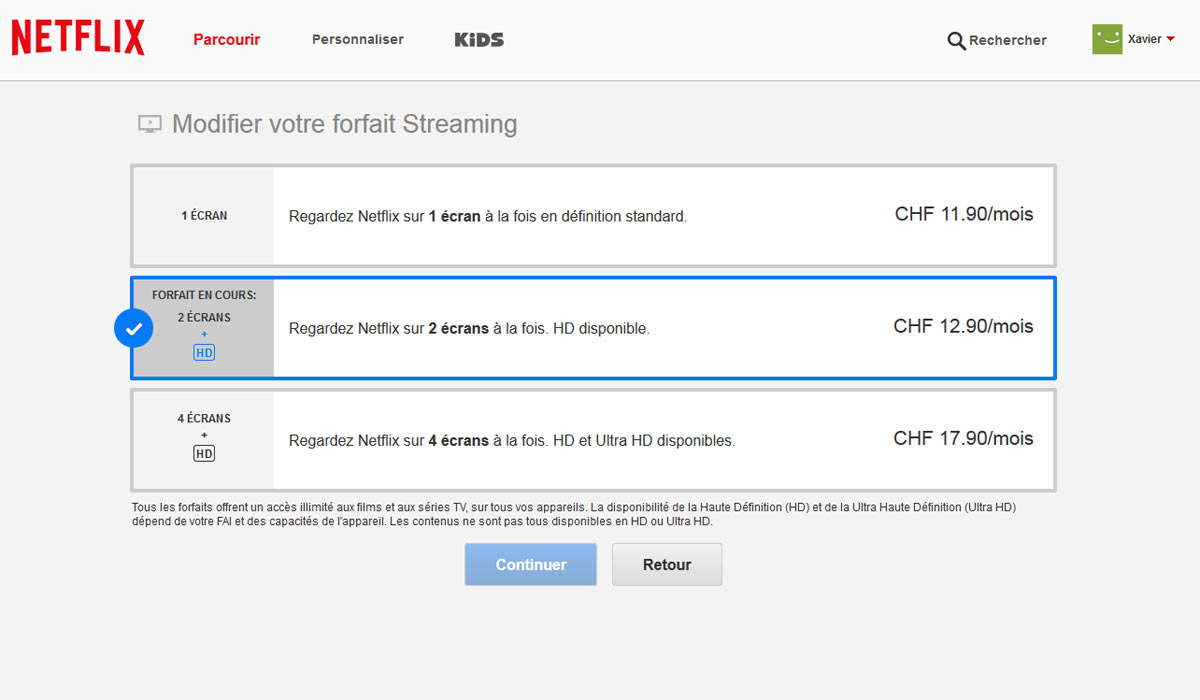Open the KIDS section
Image resolution: width=1200 pixels, height=700 pixels.
(478, 40)
